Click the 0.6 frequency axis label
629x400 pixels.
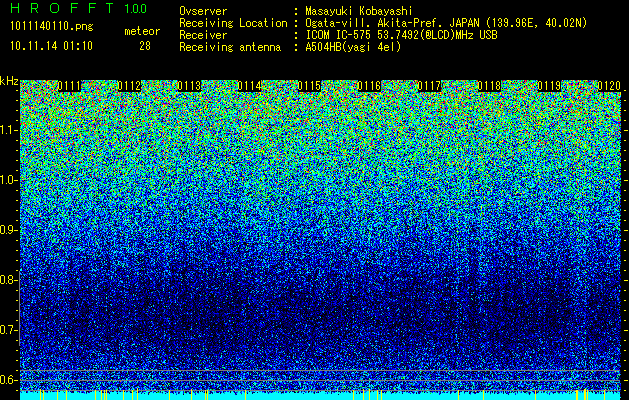[x=8, y=380]
